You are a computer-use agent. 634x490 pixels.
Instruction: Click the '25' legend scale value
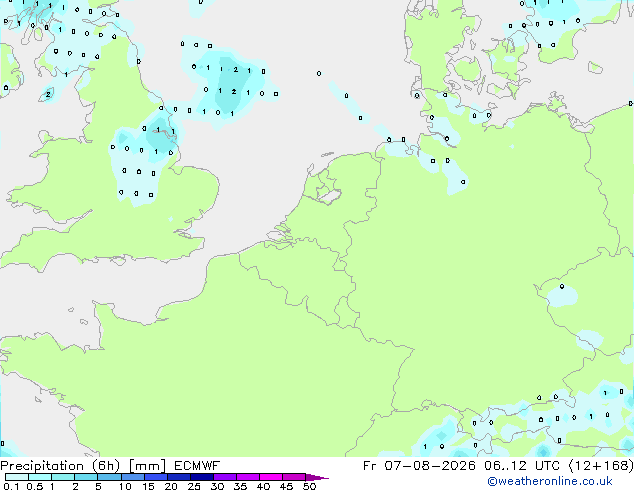[x=194, y=486]
